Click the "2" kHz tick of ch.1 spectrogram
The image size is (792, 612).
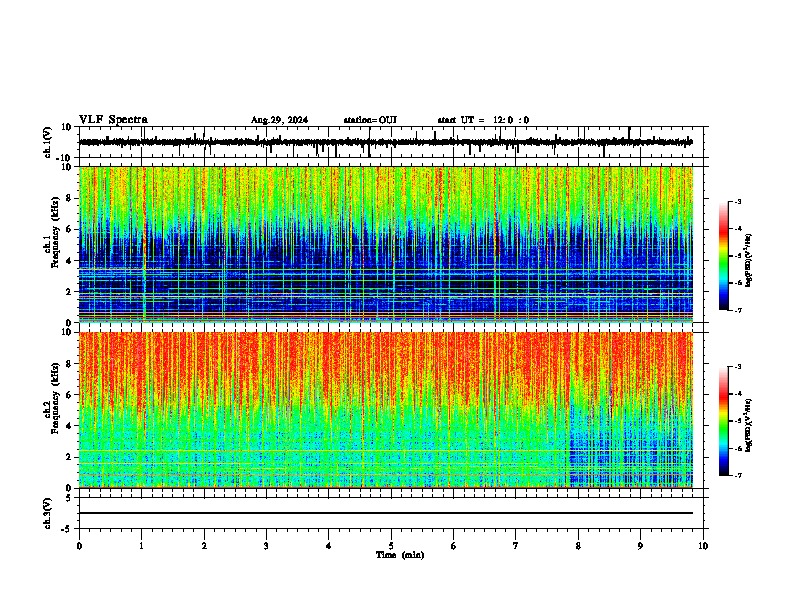click(x=69, y=291)
